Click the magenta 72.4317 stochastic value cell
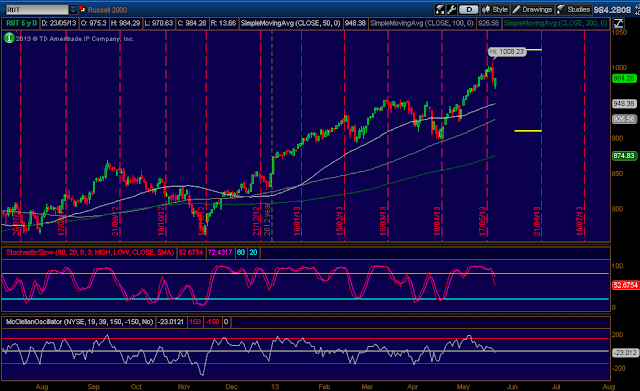The width and height of the screenshot is (640, 391). [x=220, y=253]
